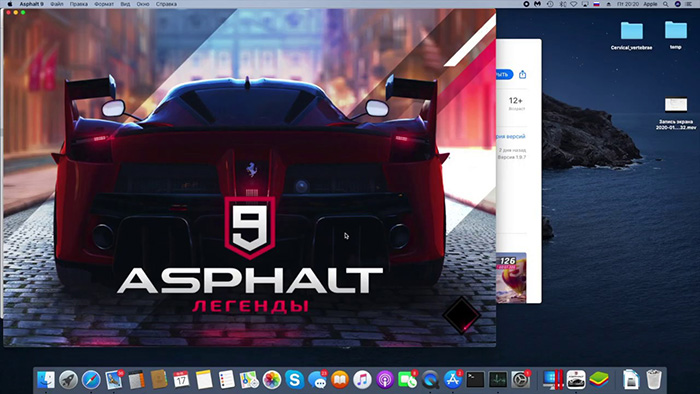Open the Wi-Fi menu bar icon

574,4
